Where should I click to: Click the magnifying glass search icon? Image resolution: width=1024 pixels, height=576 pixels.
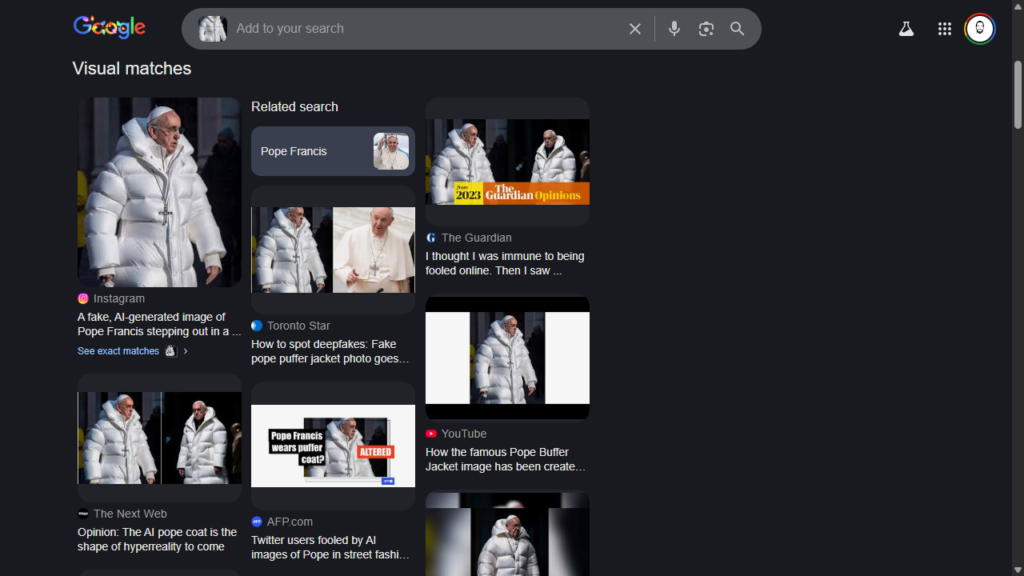737,29
